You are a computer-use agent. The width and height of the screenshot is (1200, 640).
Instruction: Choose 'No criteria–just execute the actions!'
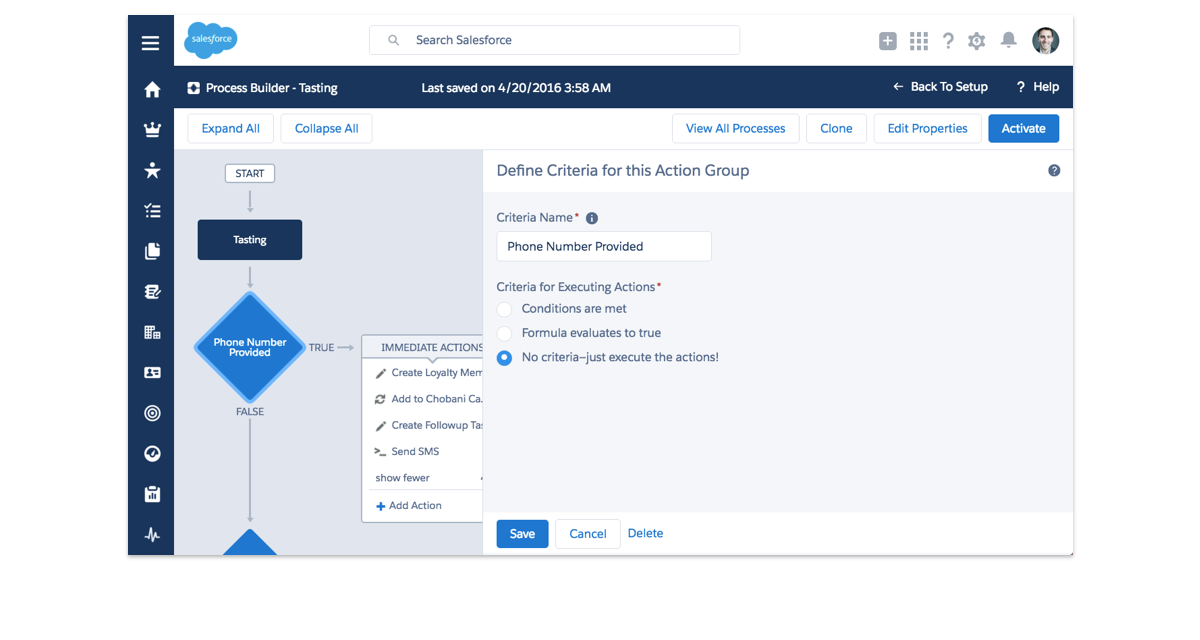click(504, 357)
